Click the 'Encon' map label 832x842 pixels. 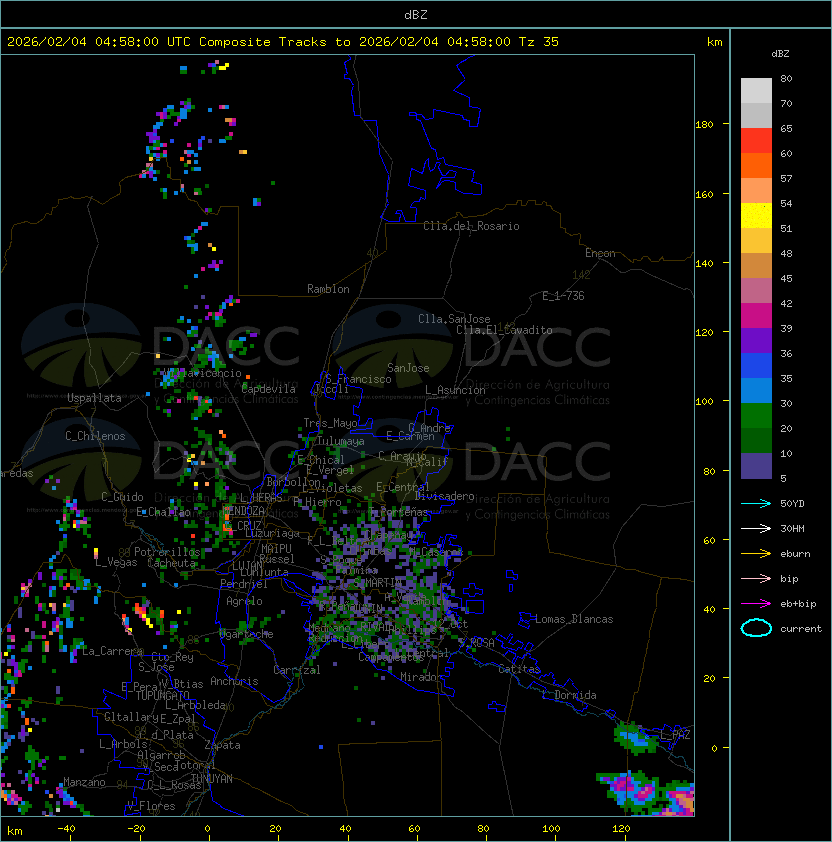[600, 253]
